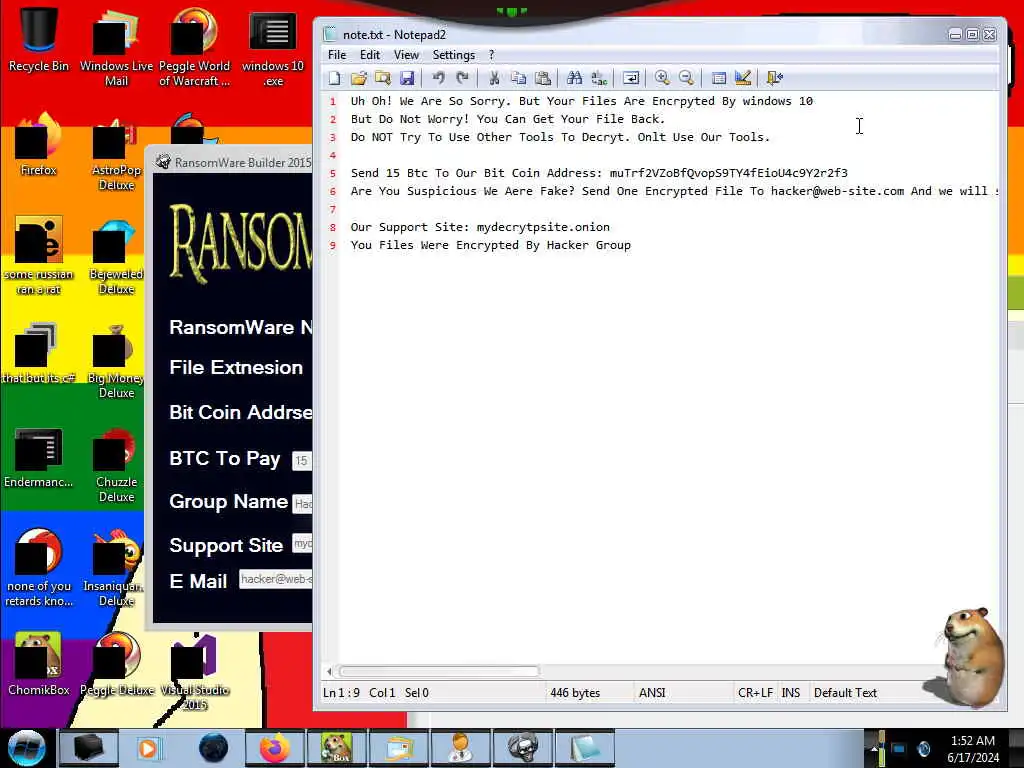Viewport: 1024px width, 768px height.
Task: Select the Peggle World of Warcraft desktop icon
Action: tap(194, 47)
